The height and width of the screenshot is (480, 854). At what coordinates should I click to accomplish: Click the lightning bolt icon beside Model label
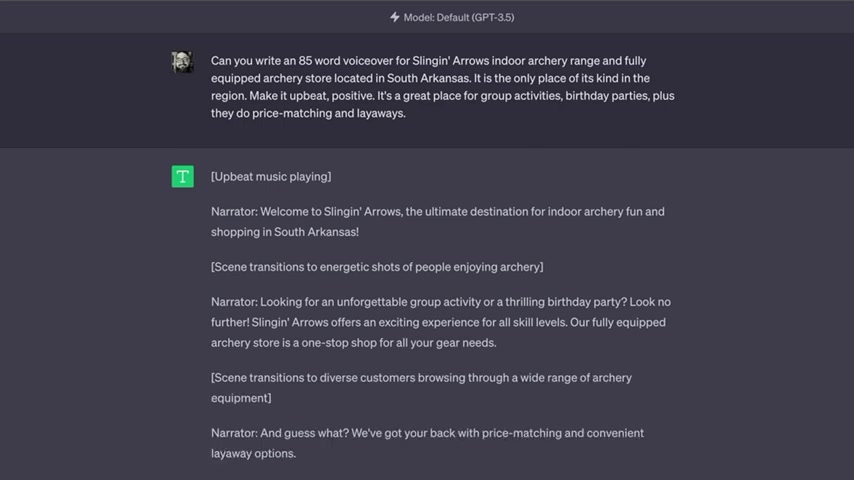click(395, 17)
